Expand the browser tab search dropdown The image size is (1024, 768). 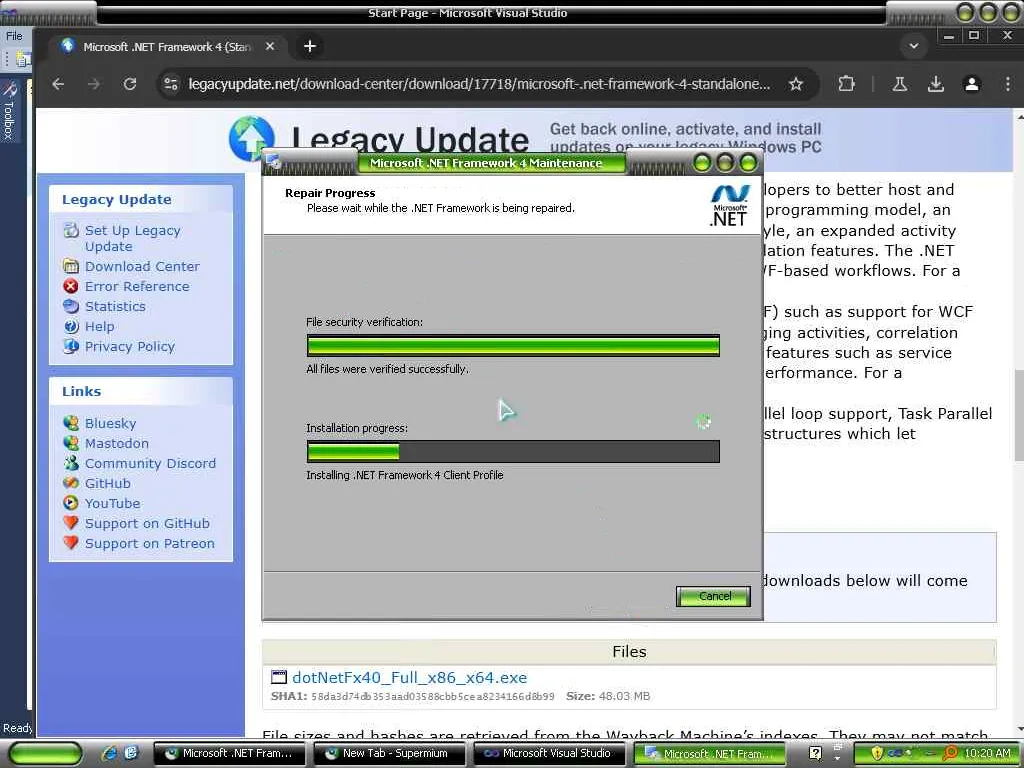[914, 46]
